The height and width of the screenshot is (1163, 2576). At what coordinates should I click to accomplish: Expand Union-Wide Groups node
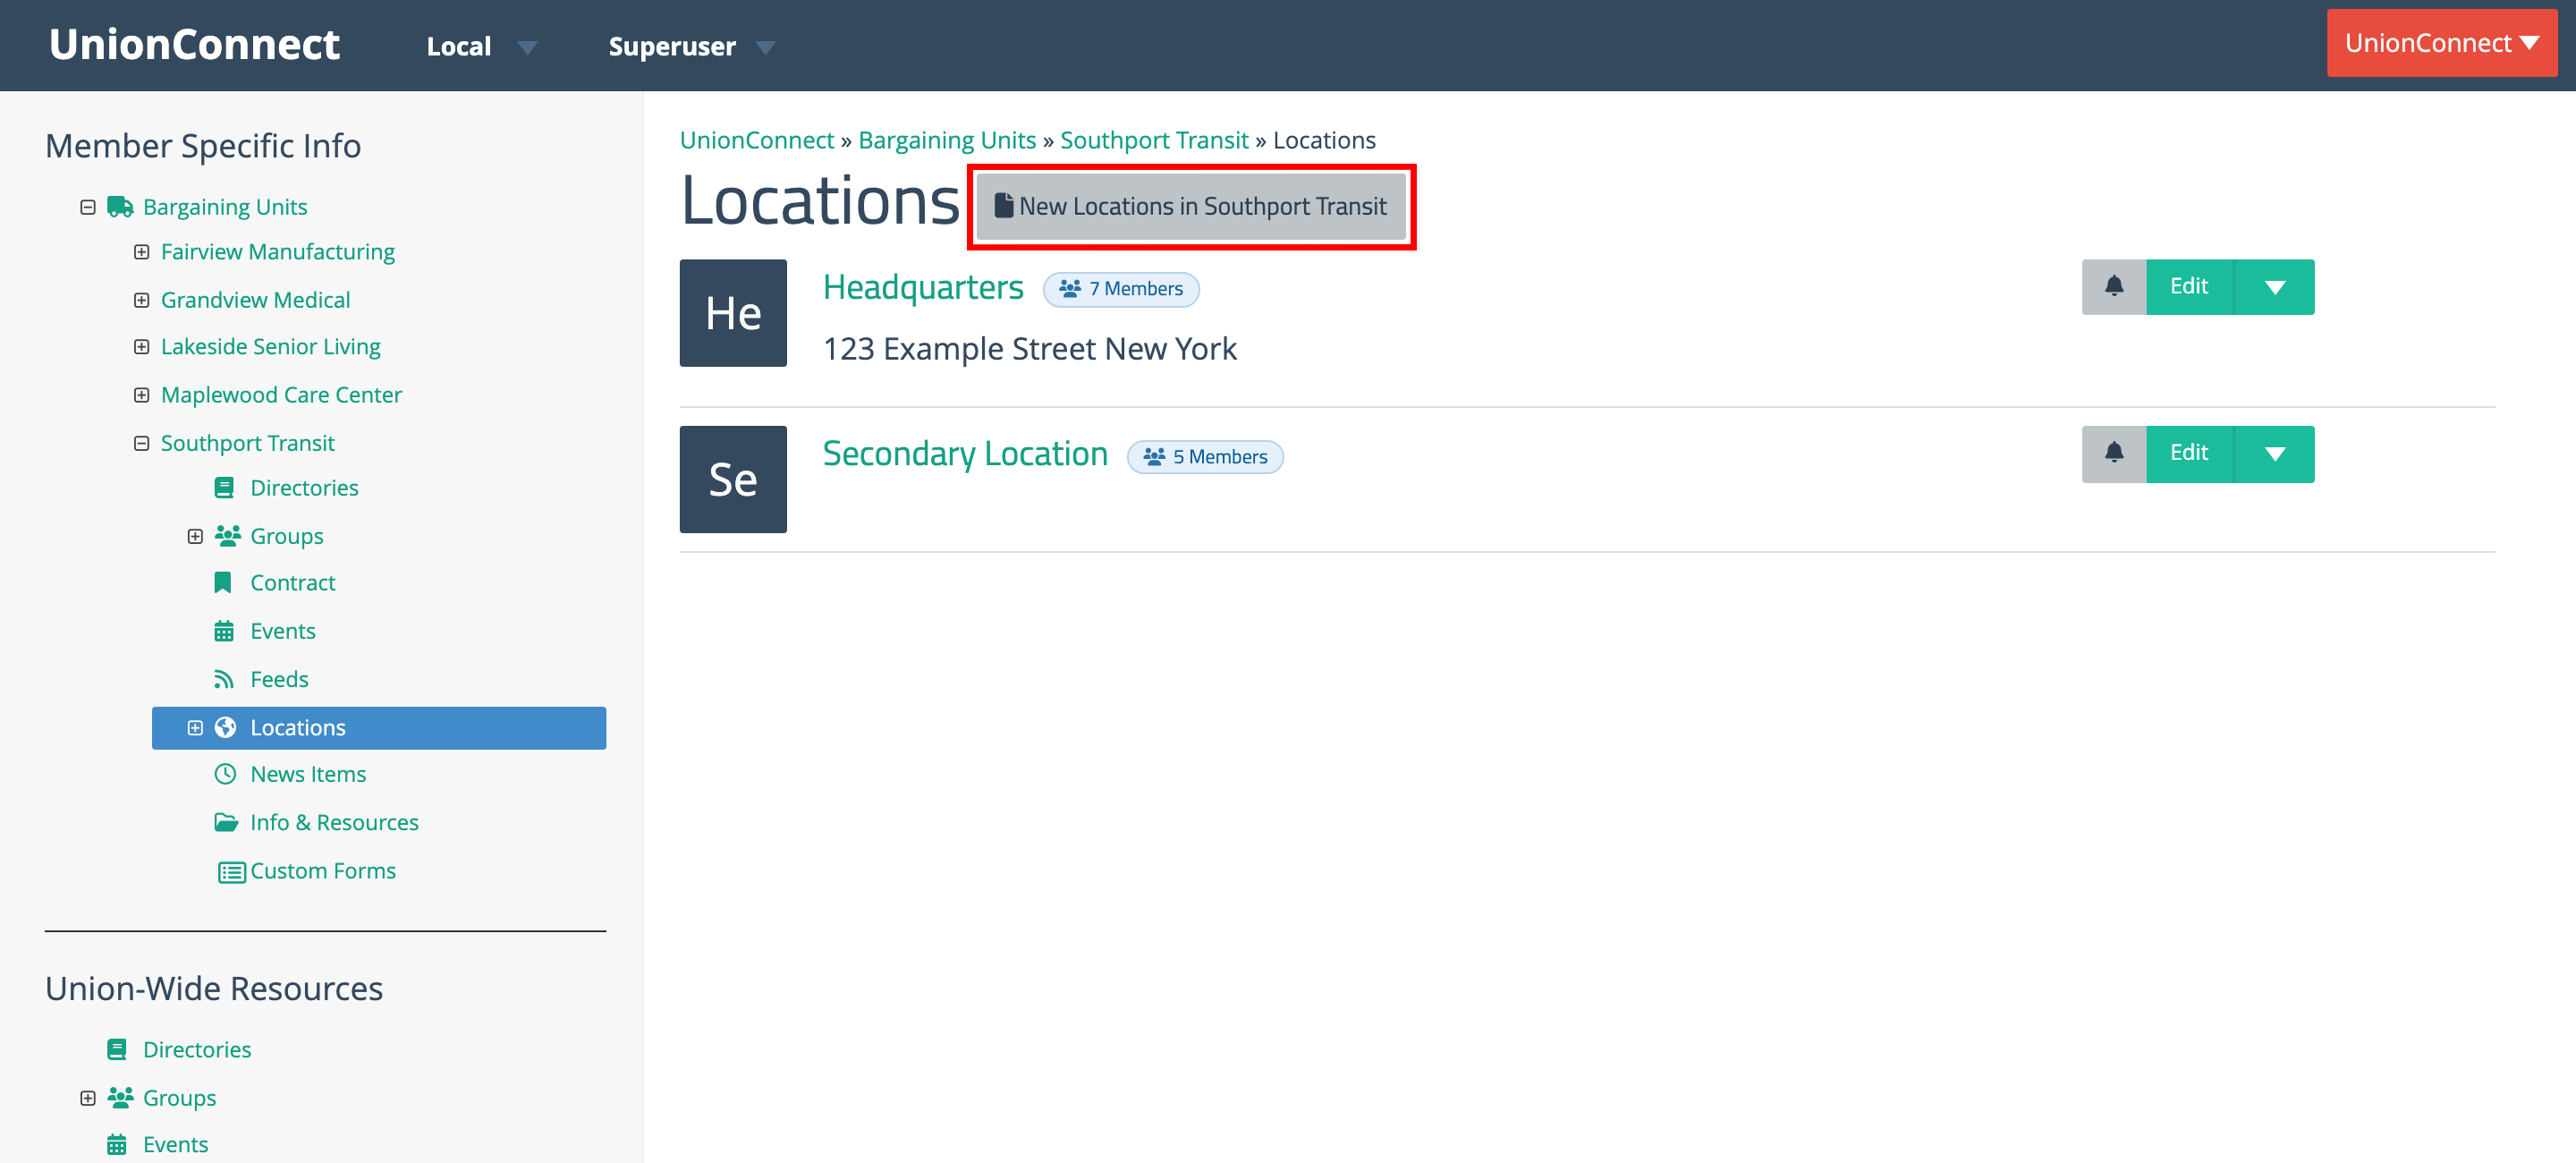click(88, 1098)
